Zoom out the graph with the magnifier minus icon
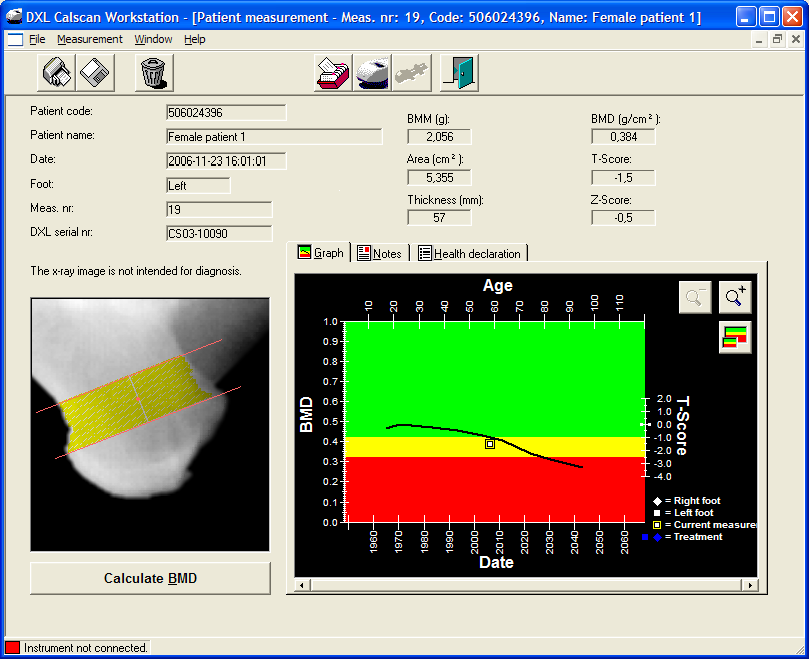 pyautogui.click(x=695, y=297)
